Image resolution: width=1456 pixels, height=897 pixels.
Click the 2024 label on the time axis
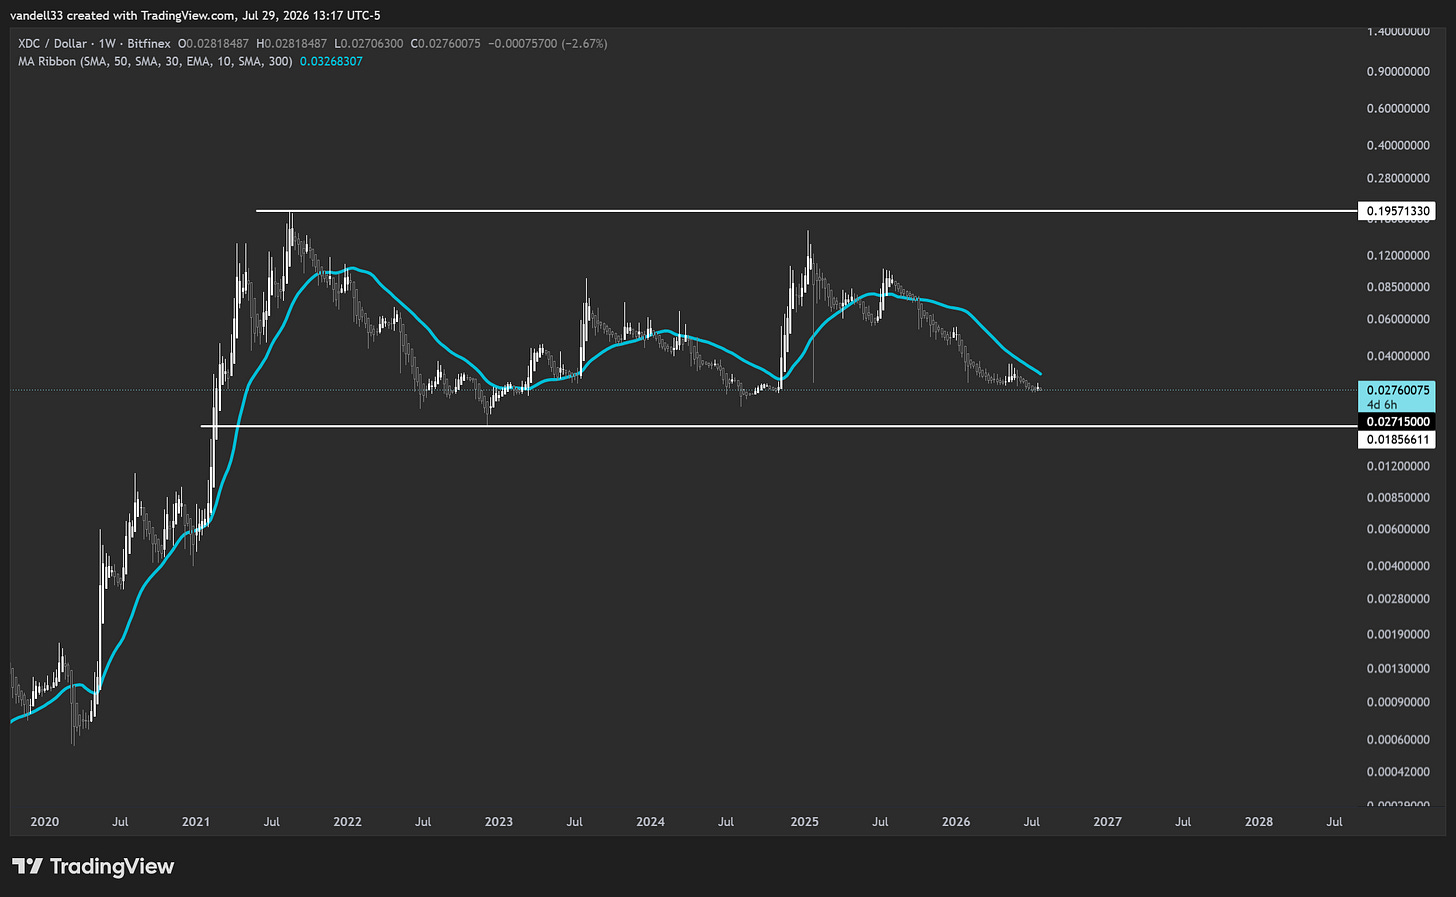coord(650,822)
